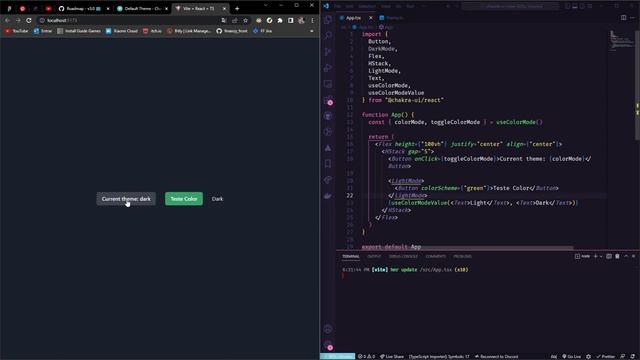Viewport: 640px width, 360px height.
Task: Open the pinned YouTube tab
Action: (x=48, y=8)
